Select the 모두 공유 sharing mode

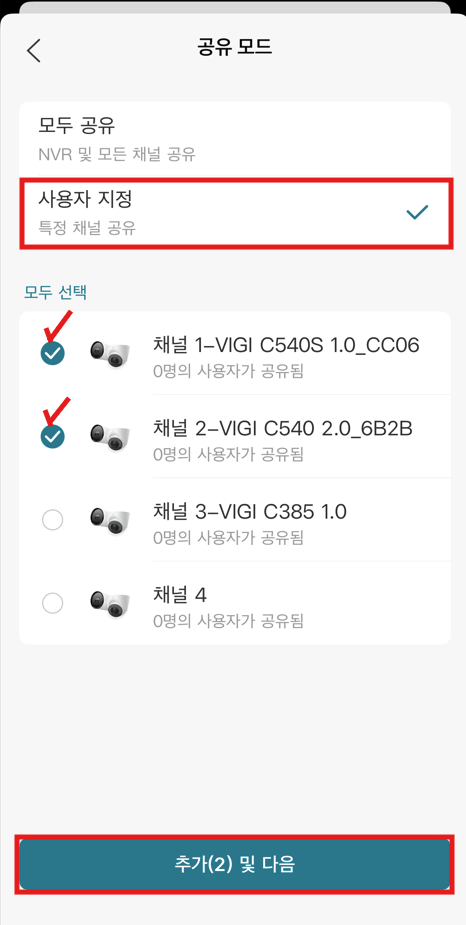click(x=235, y=139)
